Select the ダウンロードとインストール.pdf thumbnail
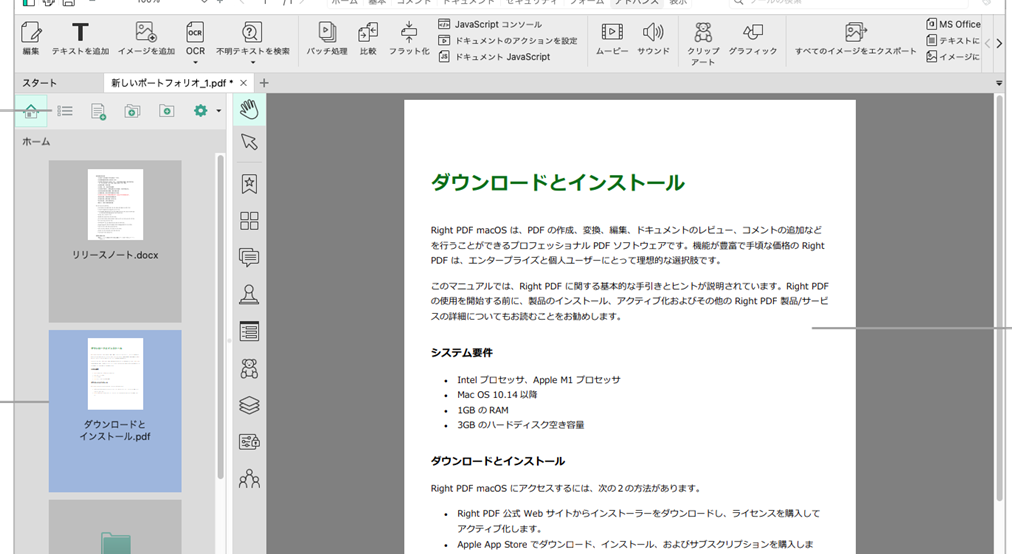 115,411
